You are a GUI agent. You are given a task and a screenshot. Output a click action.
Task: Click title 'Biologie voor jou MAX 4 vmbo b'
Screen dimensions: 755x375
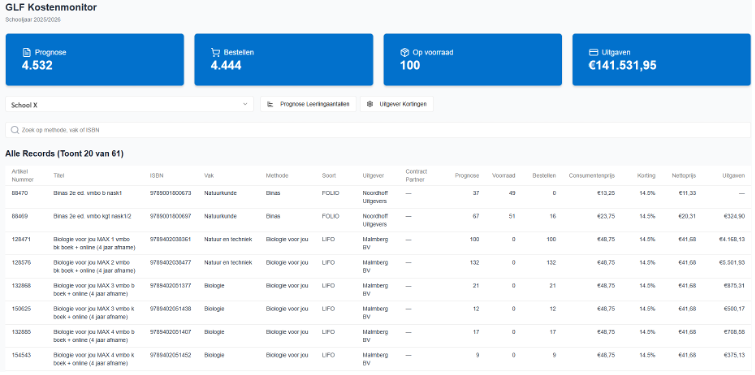click(94, 336)
